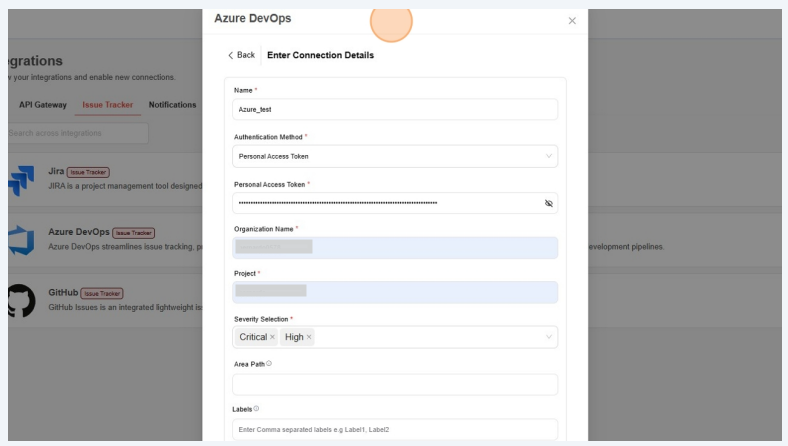Click the Name input field

point(395,110)
